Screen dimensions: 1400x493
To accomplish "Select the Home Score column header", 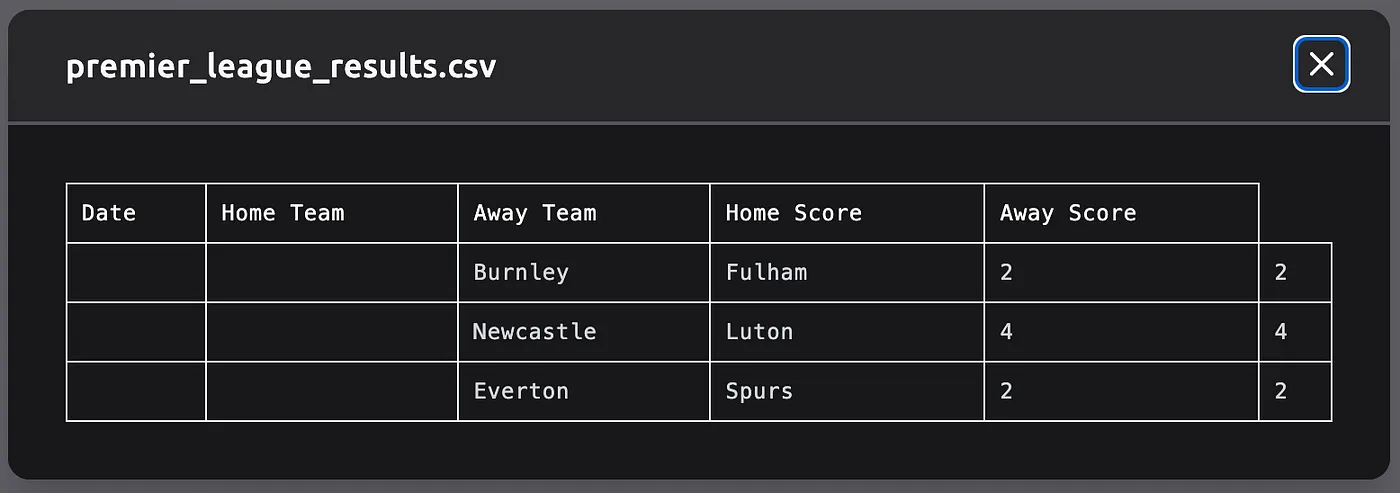I will (x=847, y=213).
